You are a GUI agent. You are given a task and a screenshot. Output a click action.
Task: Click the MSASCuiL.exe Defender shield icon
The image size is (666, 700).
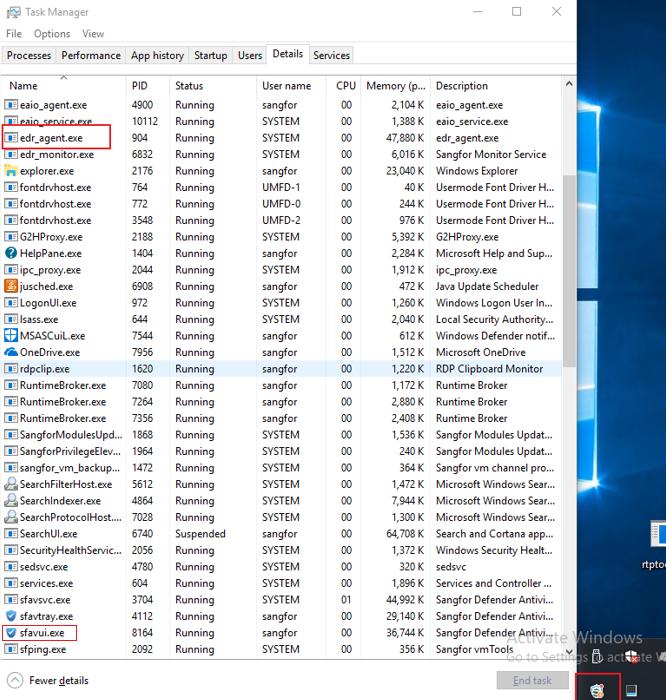point(11,336)
